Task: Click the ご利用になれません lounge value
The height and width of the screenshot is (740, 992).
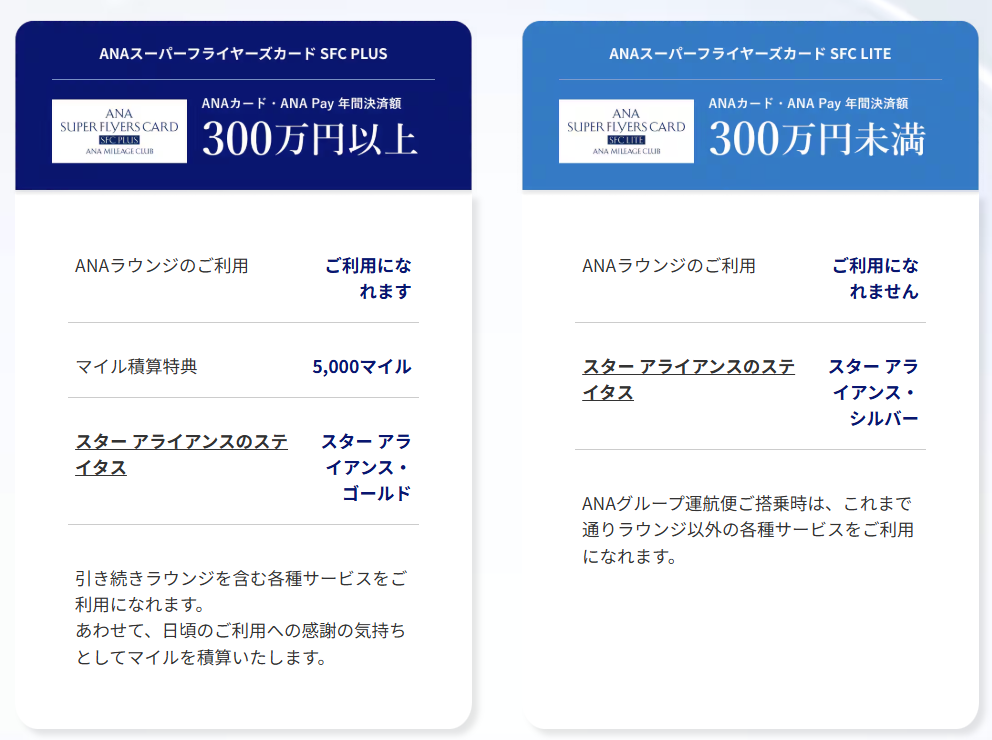Action: click(875, 278)
